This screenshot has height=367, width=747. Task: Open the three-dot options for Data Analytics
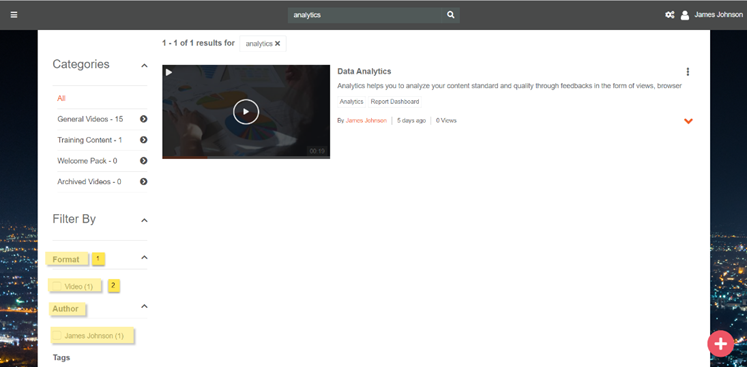(x=687, y=71)
